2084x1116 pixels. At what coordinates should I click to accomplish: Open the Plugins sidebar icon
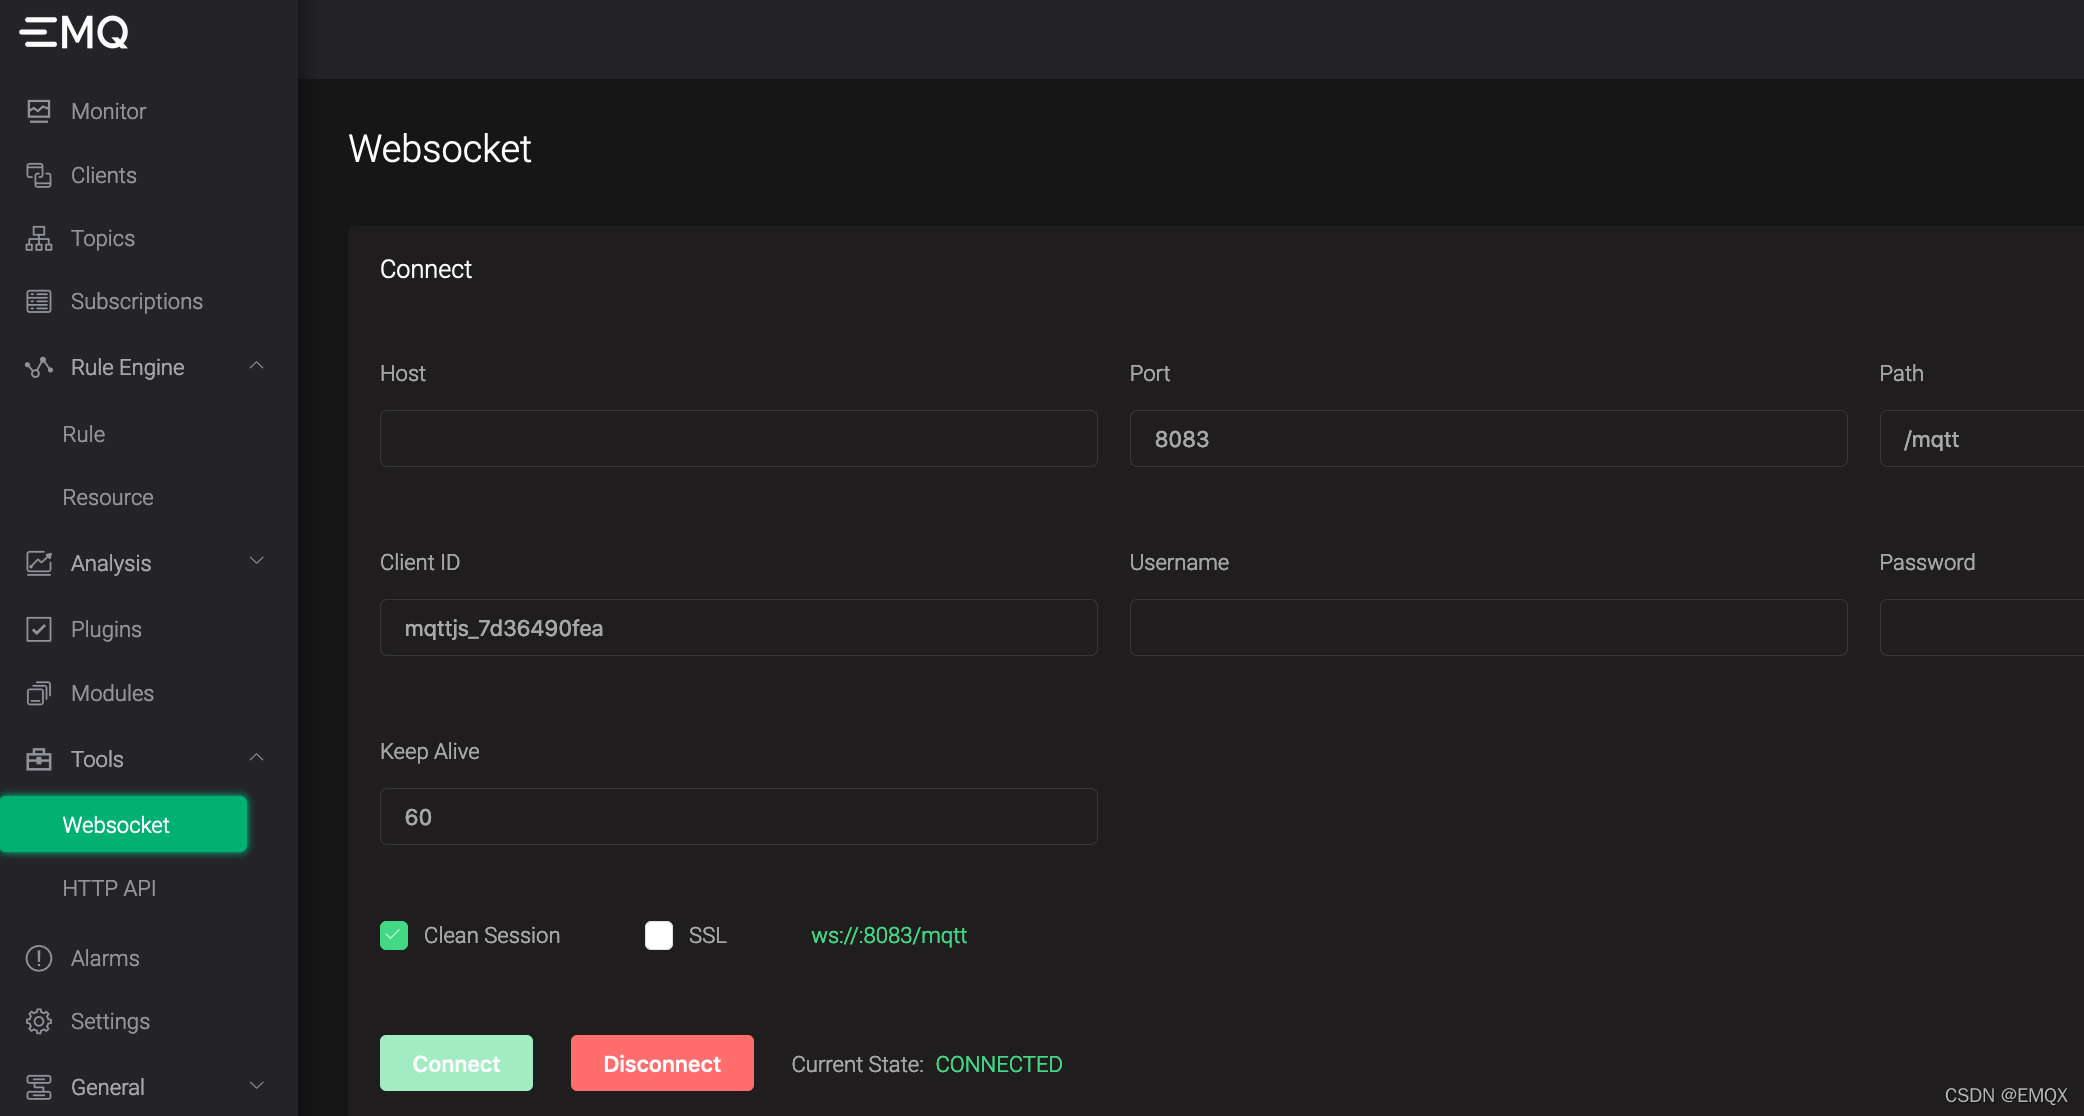[x=38, y=629]
